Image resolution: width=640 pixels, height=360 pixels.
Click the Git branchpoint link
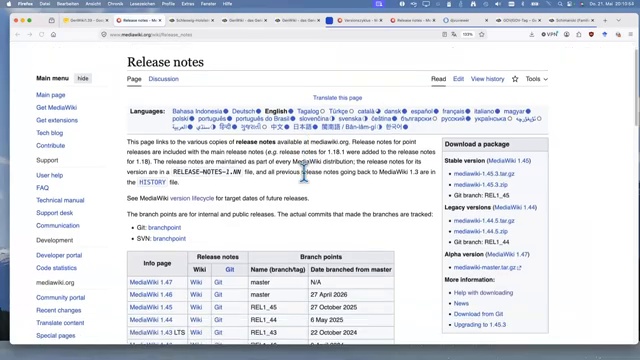click(x=164, y=228)
